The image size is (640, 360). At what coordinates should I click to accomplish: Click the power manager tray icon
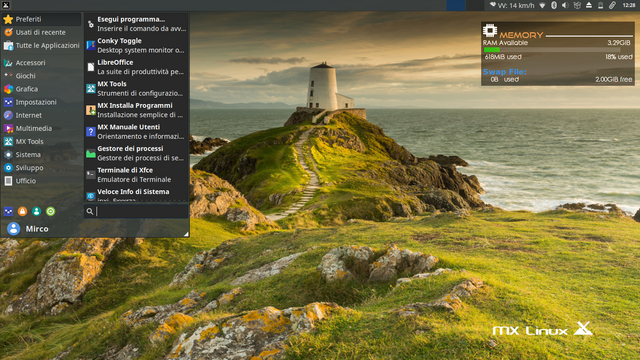pyautogui.click(x=600, y=5)
